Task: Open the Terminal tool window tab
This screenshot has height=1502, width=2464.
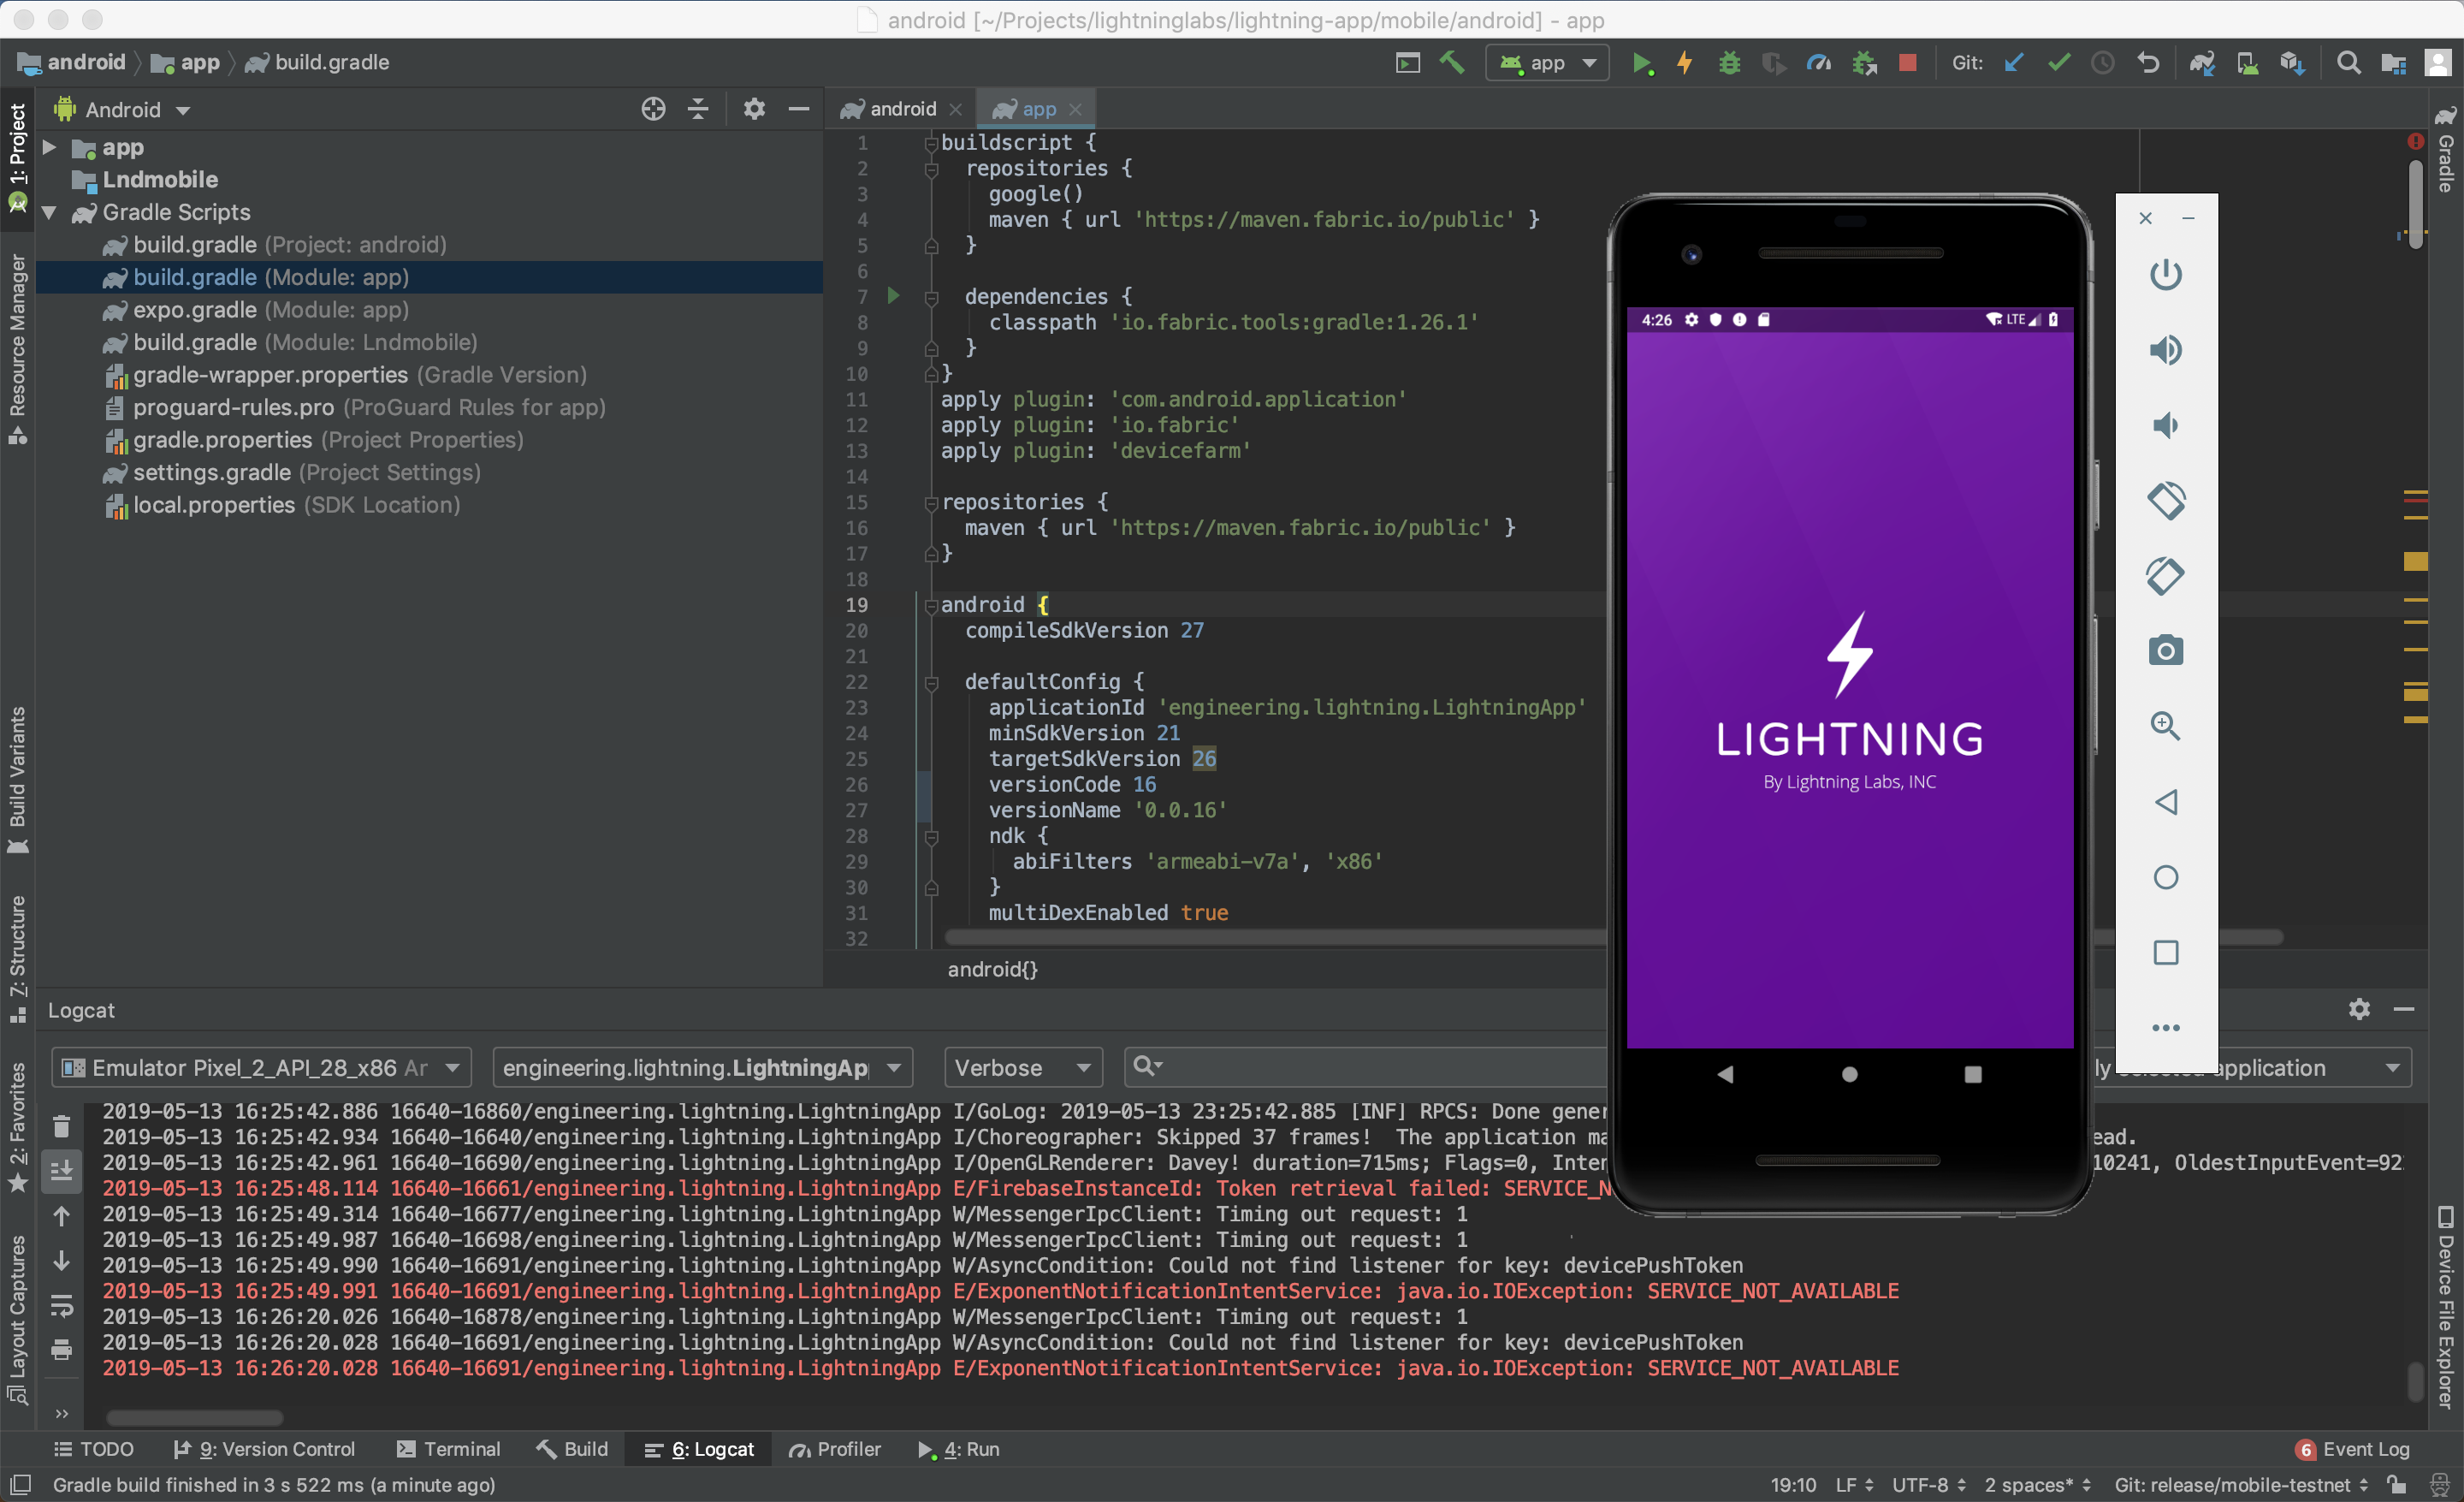Action: (x=448, y=1449)
